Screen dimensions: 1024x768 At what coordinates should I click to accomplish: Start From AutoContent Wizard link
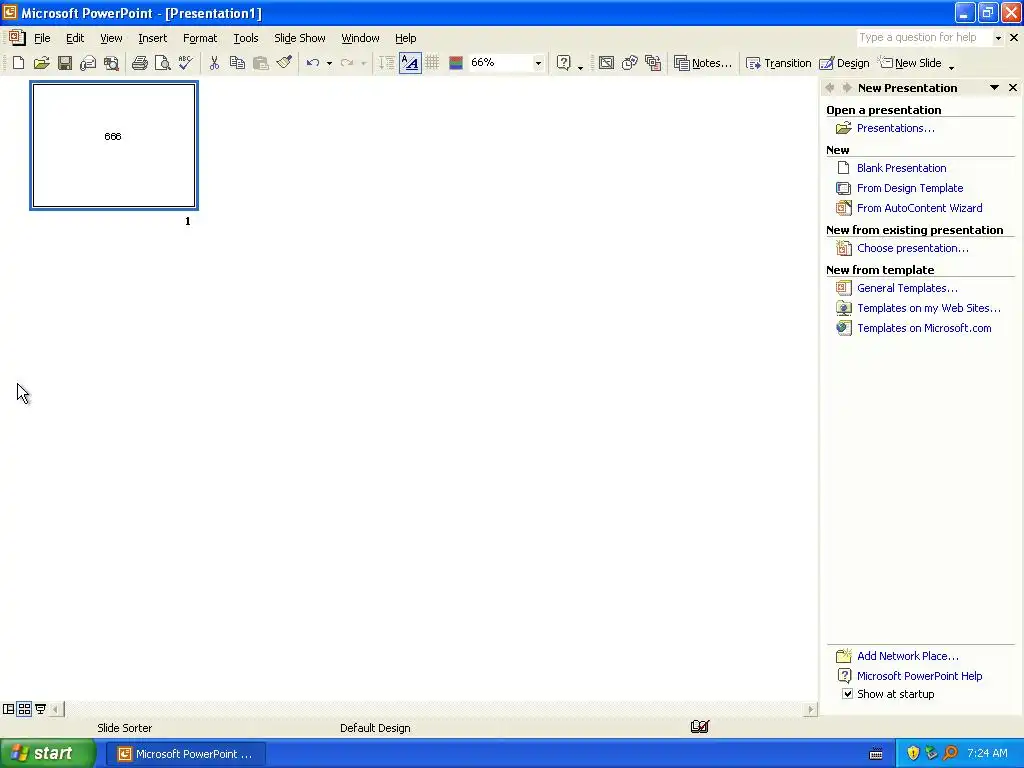click(920, 208)
